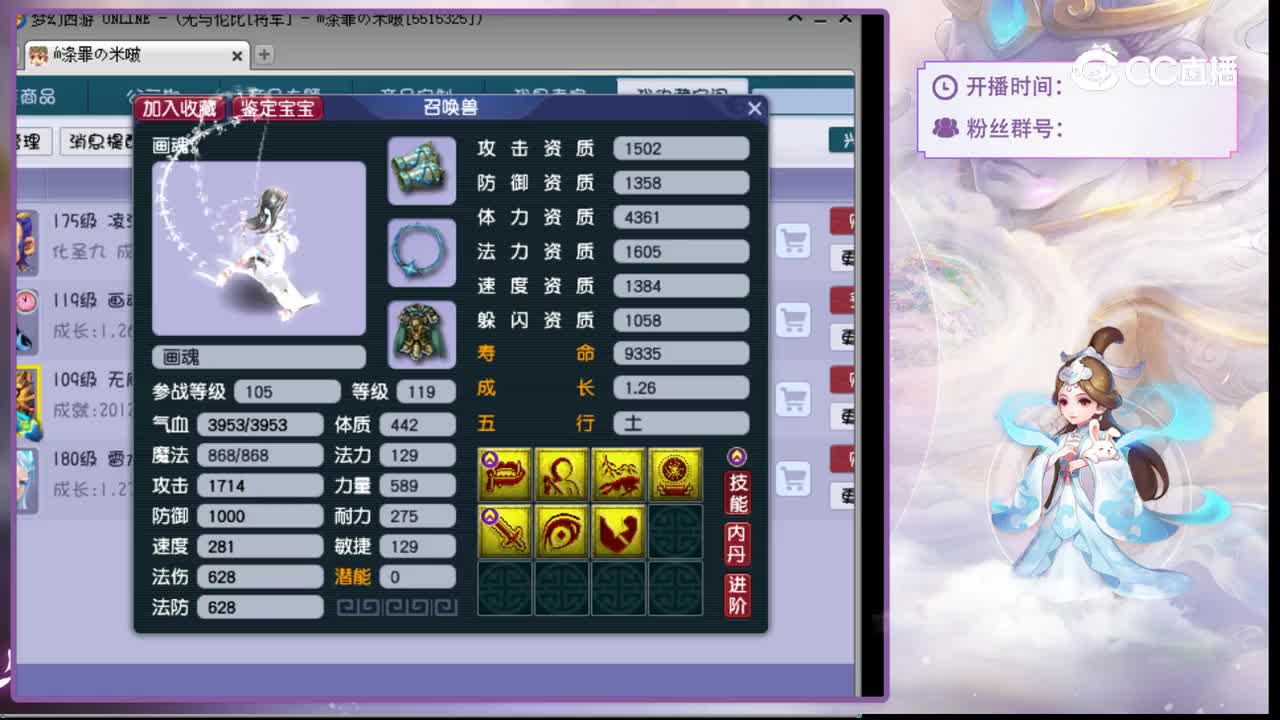Click the 体质 value 442
Viewport: 1280px width, 720px height.
pos(418,424)
